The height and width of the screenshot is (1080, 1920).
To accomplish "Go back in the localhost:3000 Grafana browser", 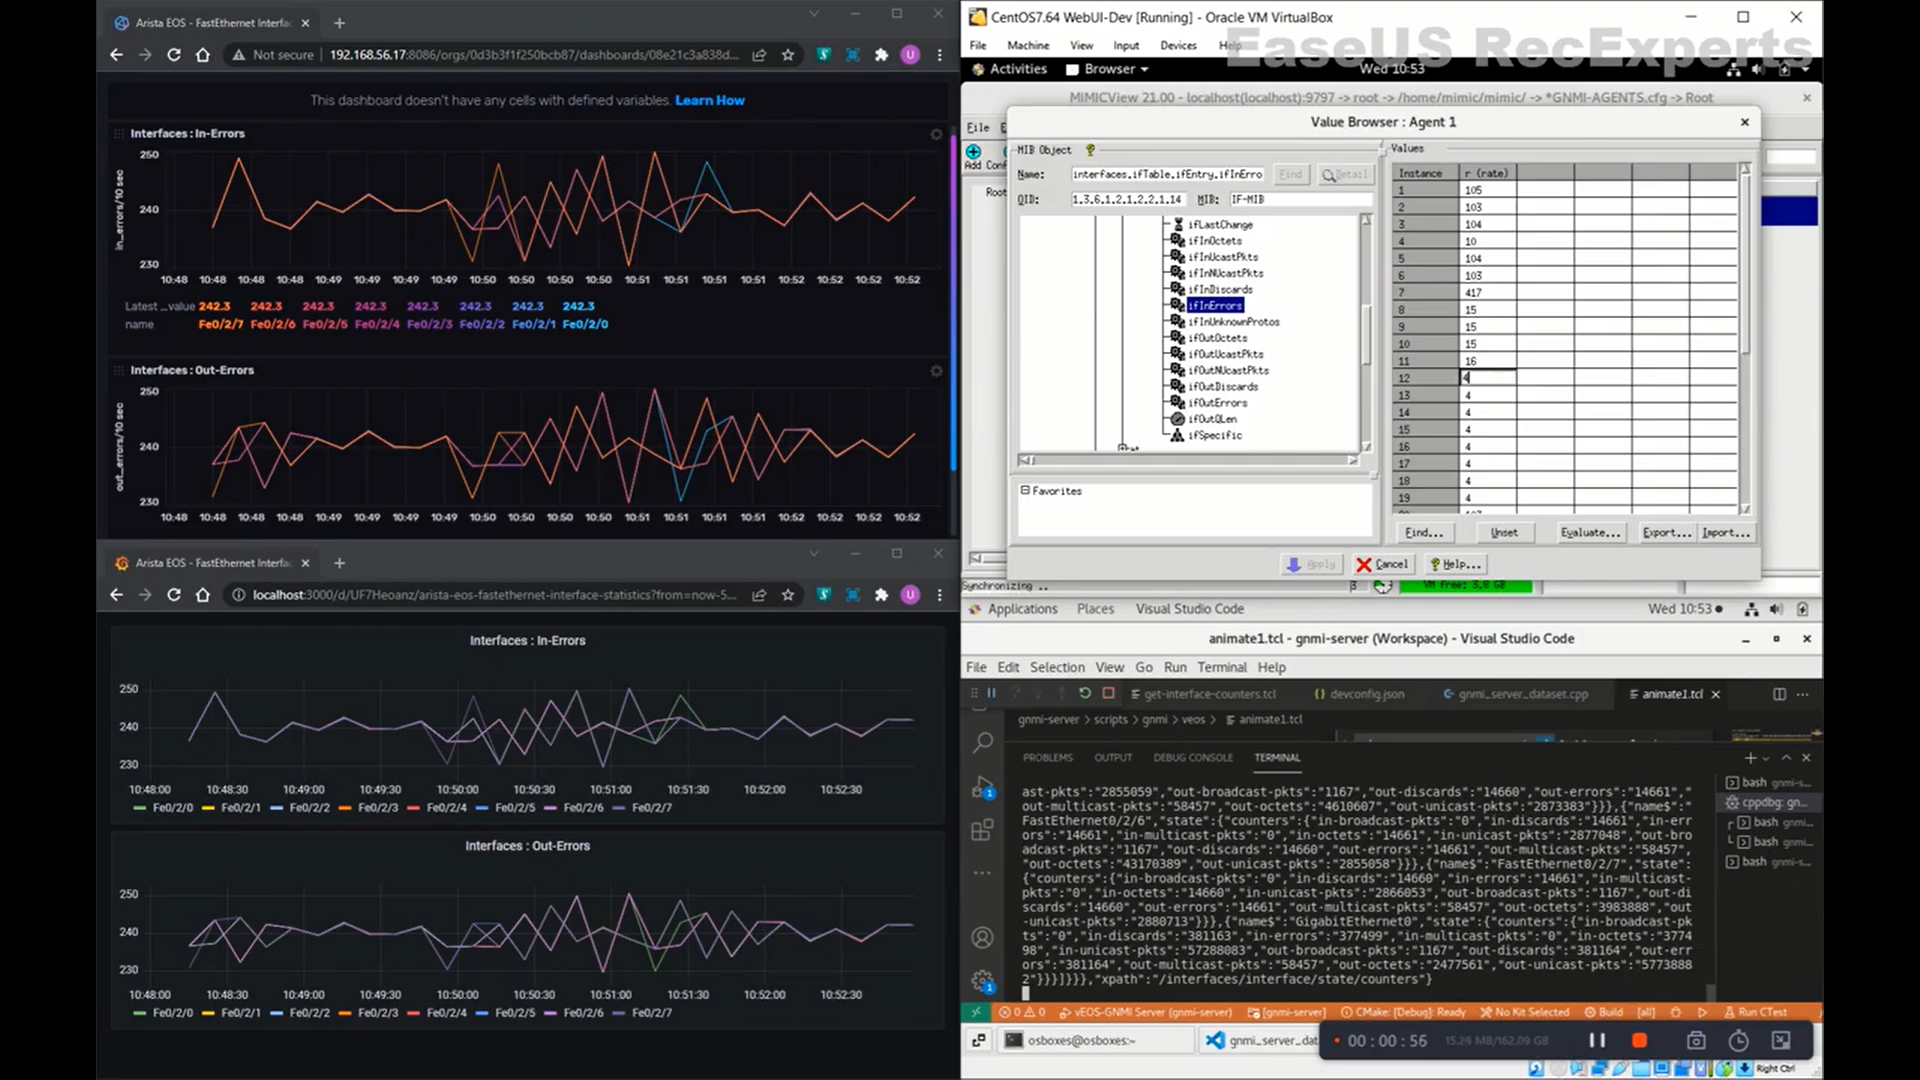I will (116, 595).
